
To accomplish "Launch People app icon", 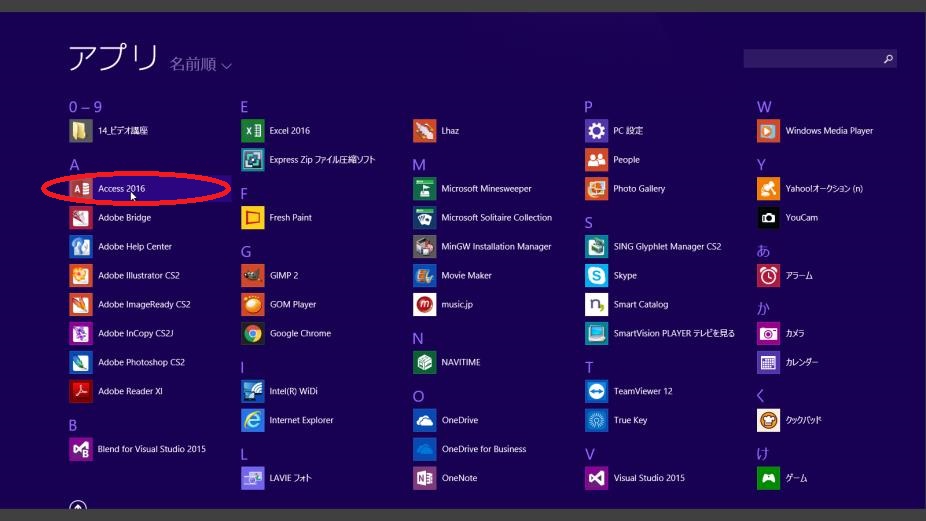I will pos(596,159).
